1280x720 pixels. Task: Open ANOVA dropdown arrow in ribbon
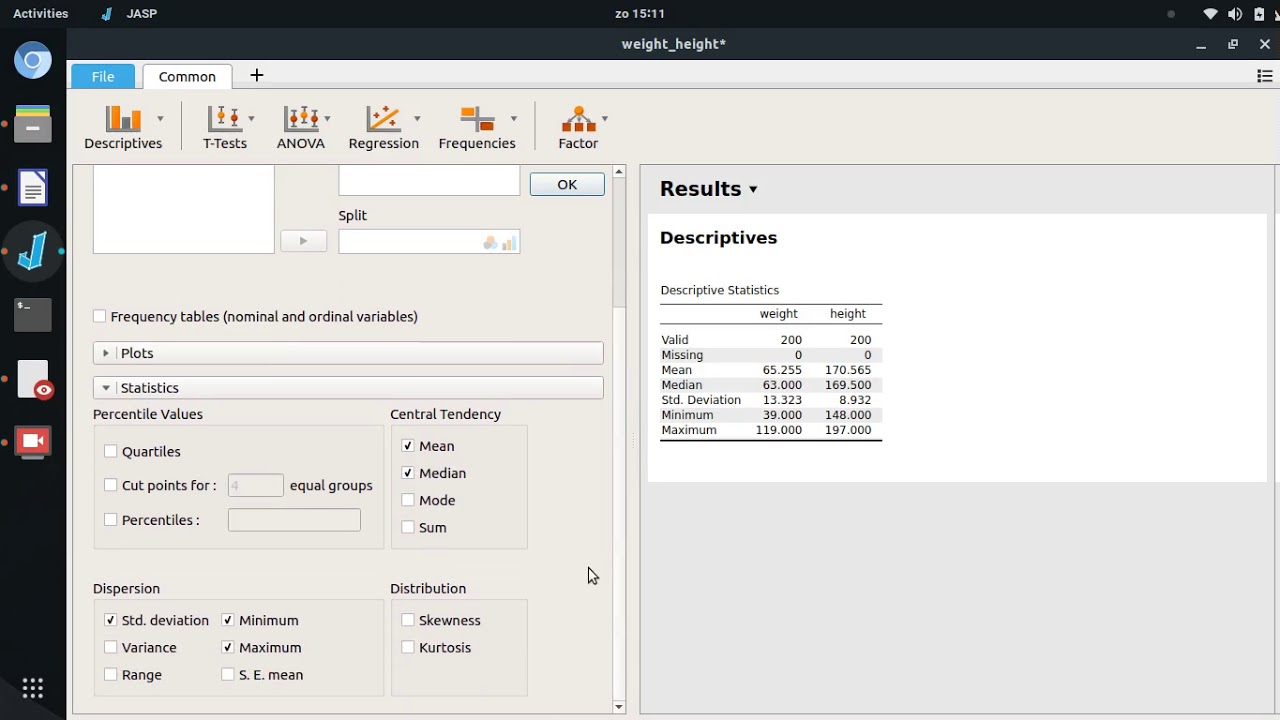point(327,118)
